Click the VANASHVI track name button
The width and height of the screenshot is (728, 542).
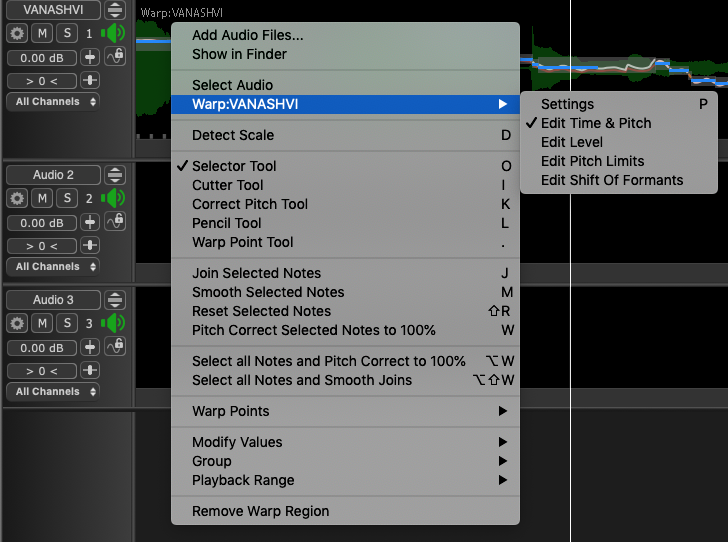(x=53, y=10)
